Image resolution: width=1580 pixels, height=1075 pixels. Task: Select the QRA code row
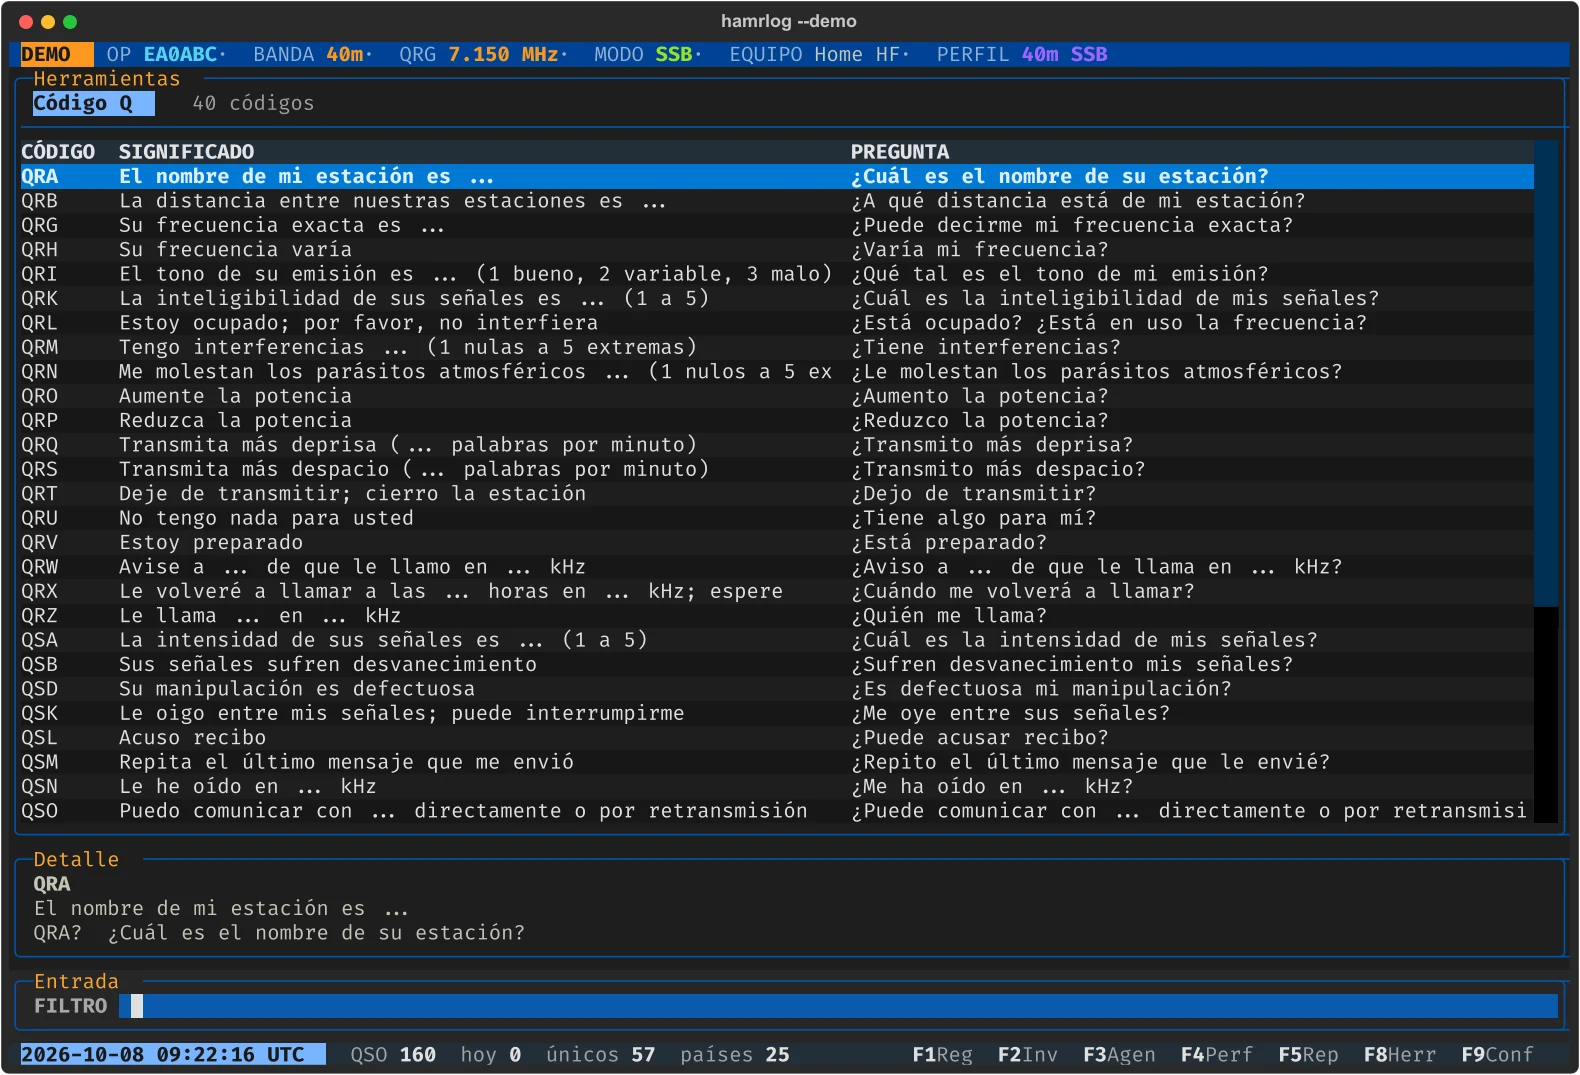[777, 177]
